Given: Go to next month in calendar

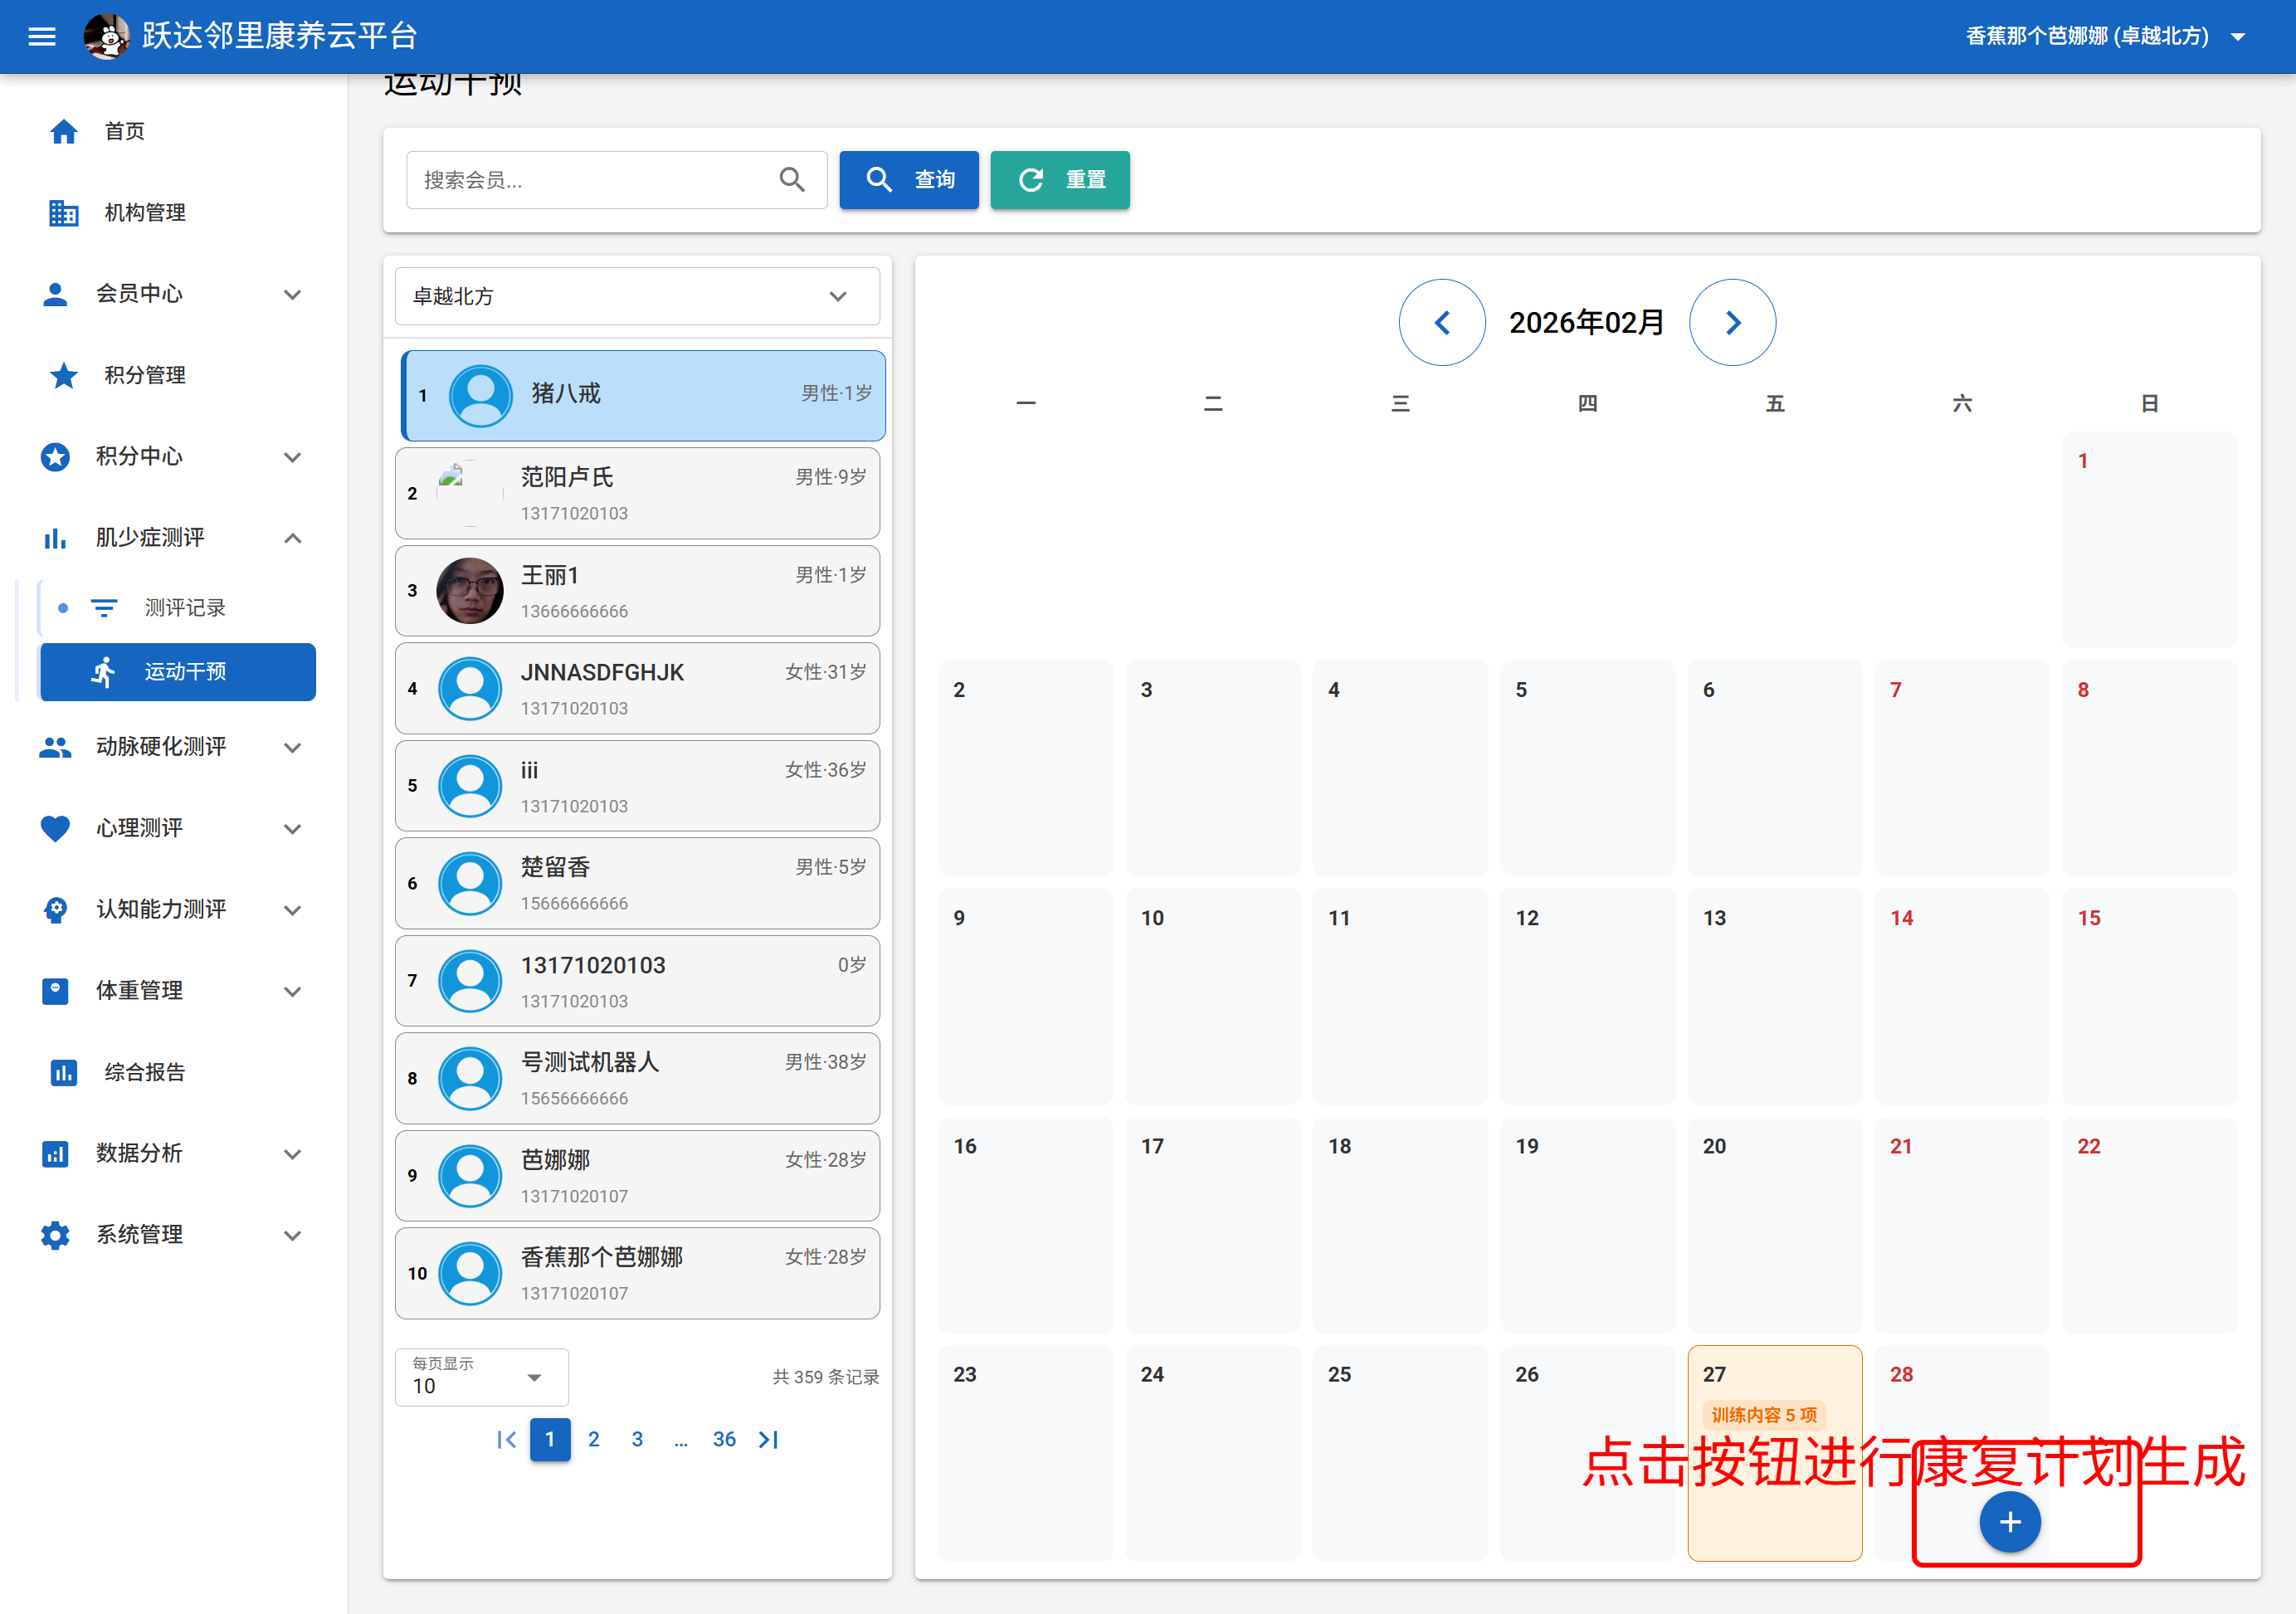Looking at the screenshot, I should coord(1733,323).
